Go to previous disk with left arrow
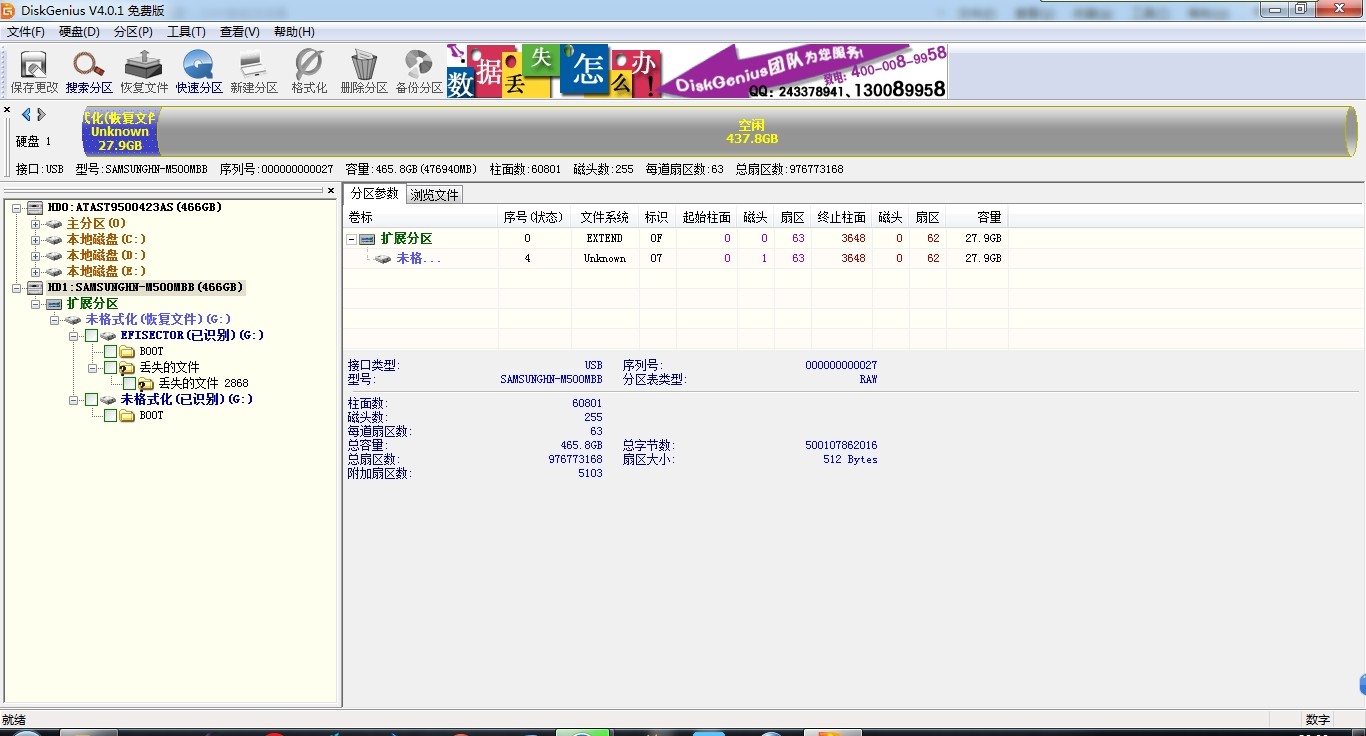Viewport: 1366px width, 736px height. point(26,115)
